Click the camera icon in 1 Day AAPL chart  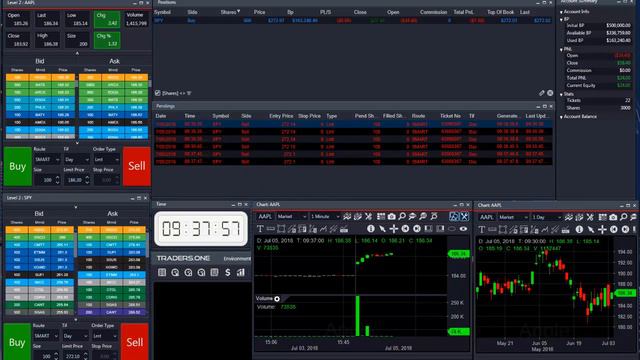point(613,218)
